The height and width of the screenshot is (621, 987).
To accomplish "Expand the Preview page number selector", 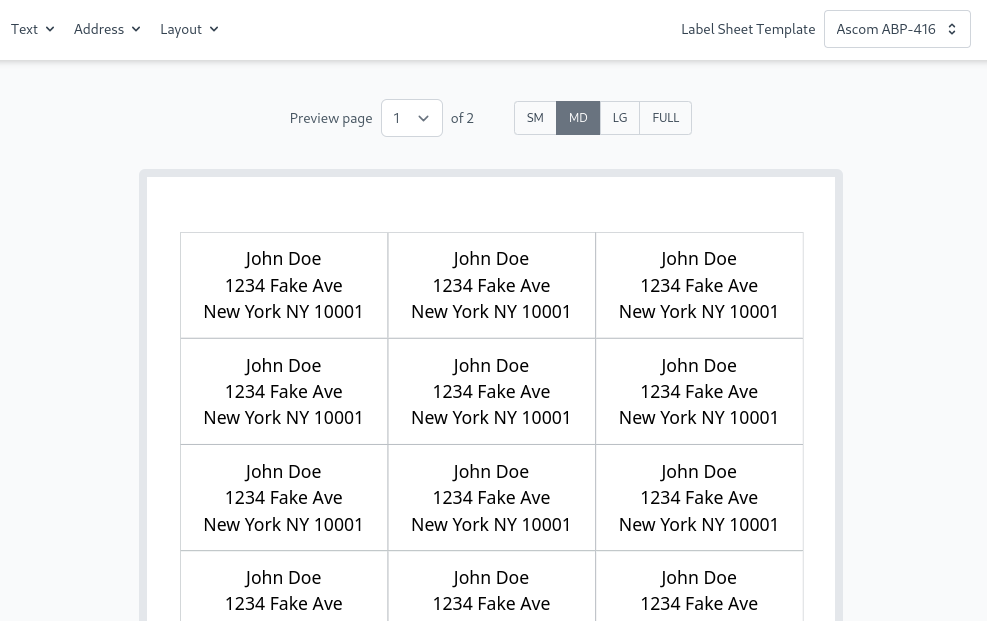I will (411, 118).
